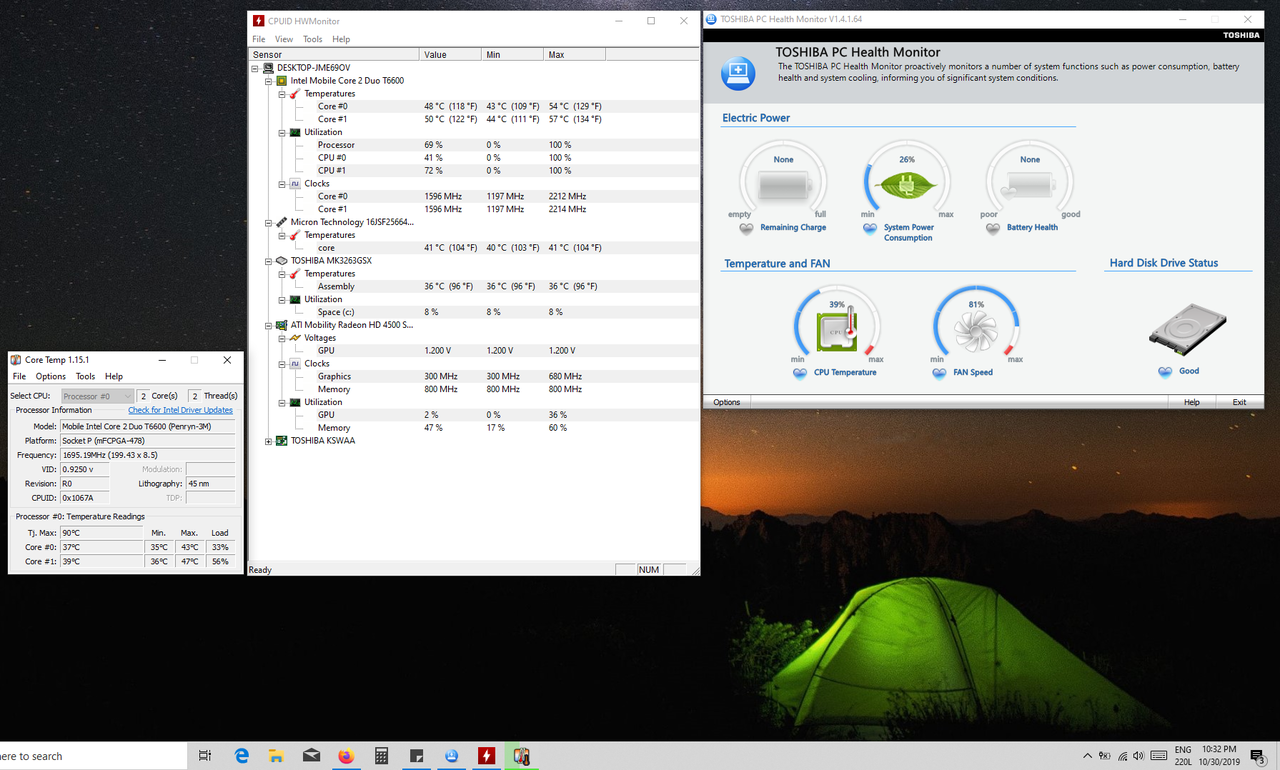Expand Remaining Charge details with heart button
The image size is (1280, 770).
[746, 228]
